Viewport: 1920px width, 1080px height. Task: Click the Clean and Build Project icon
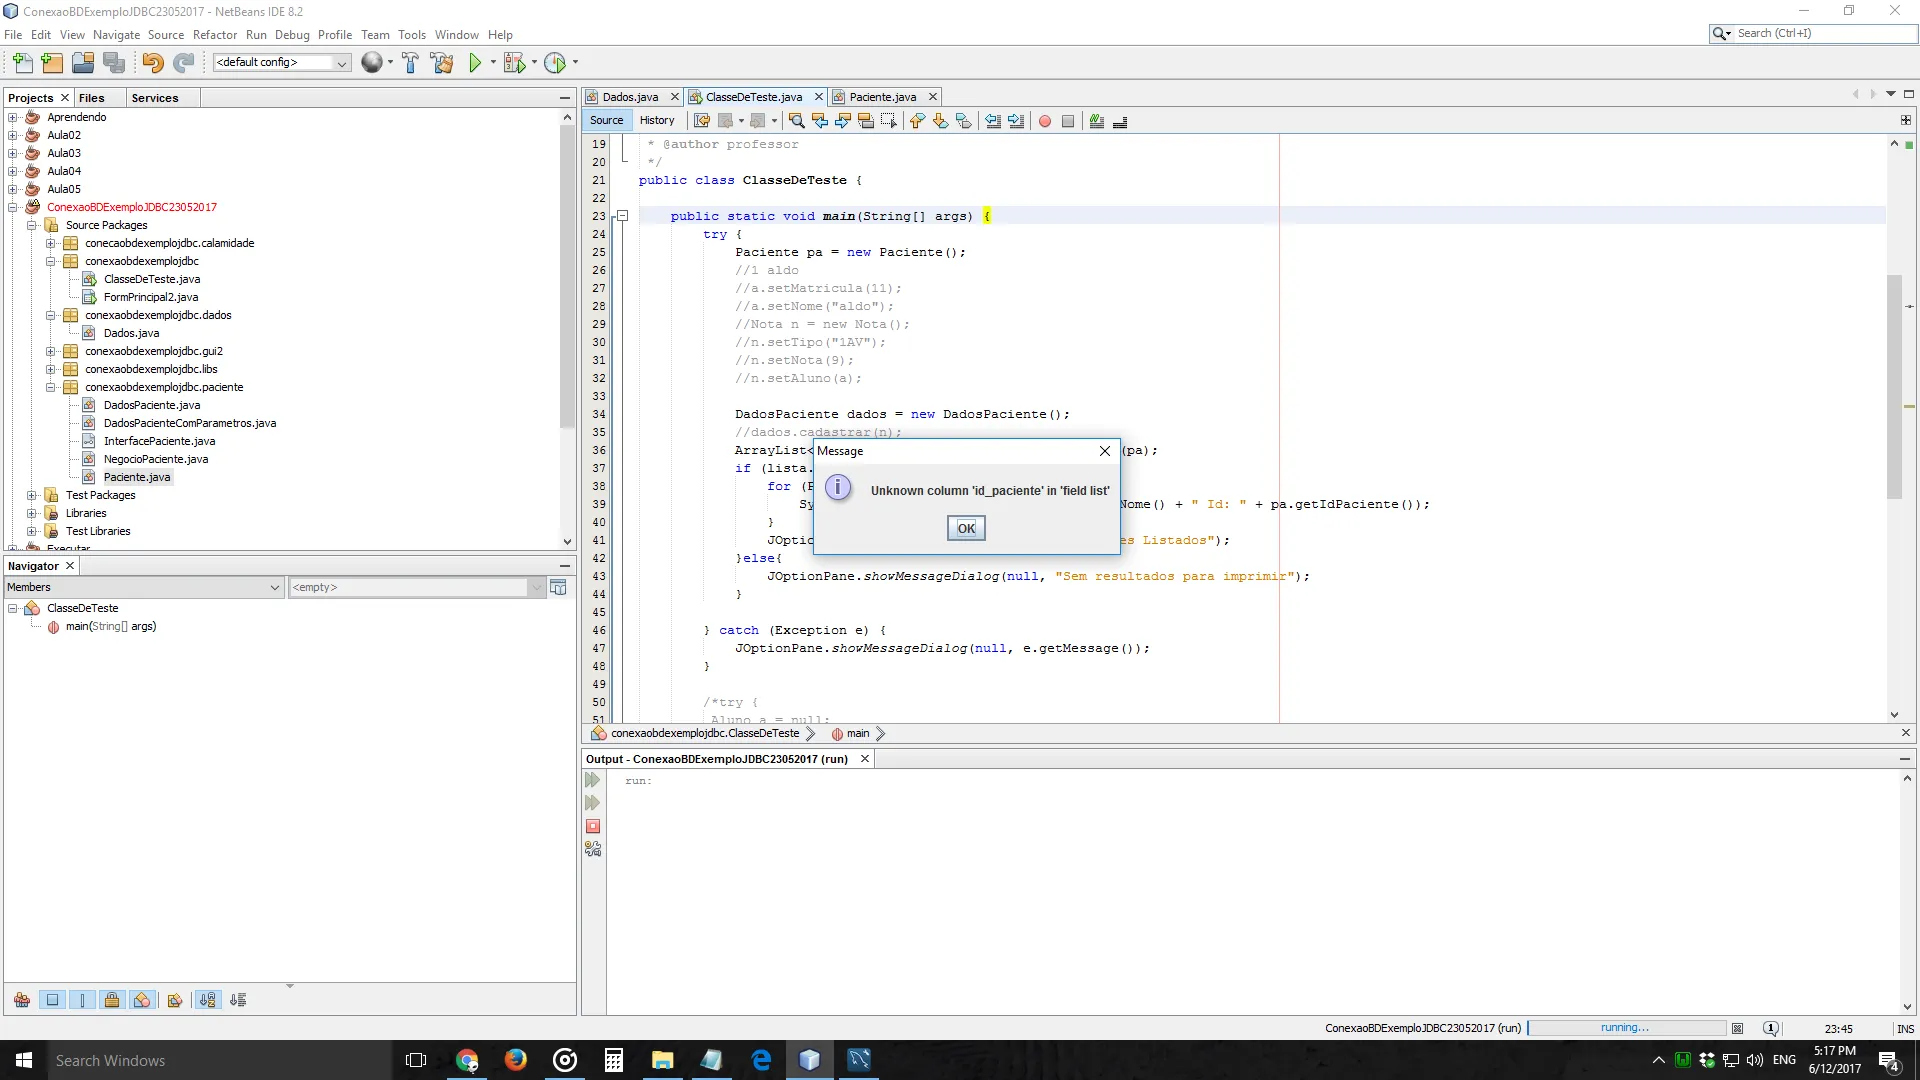[442, 63]
